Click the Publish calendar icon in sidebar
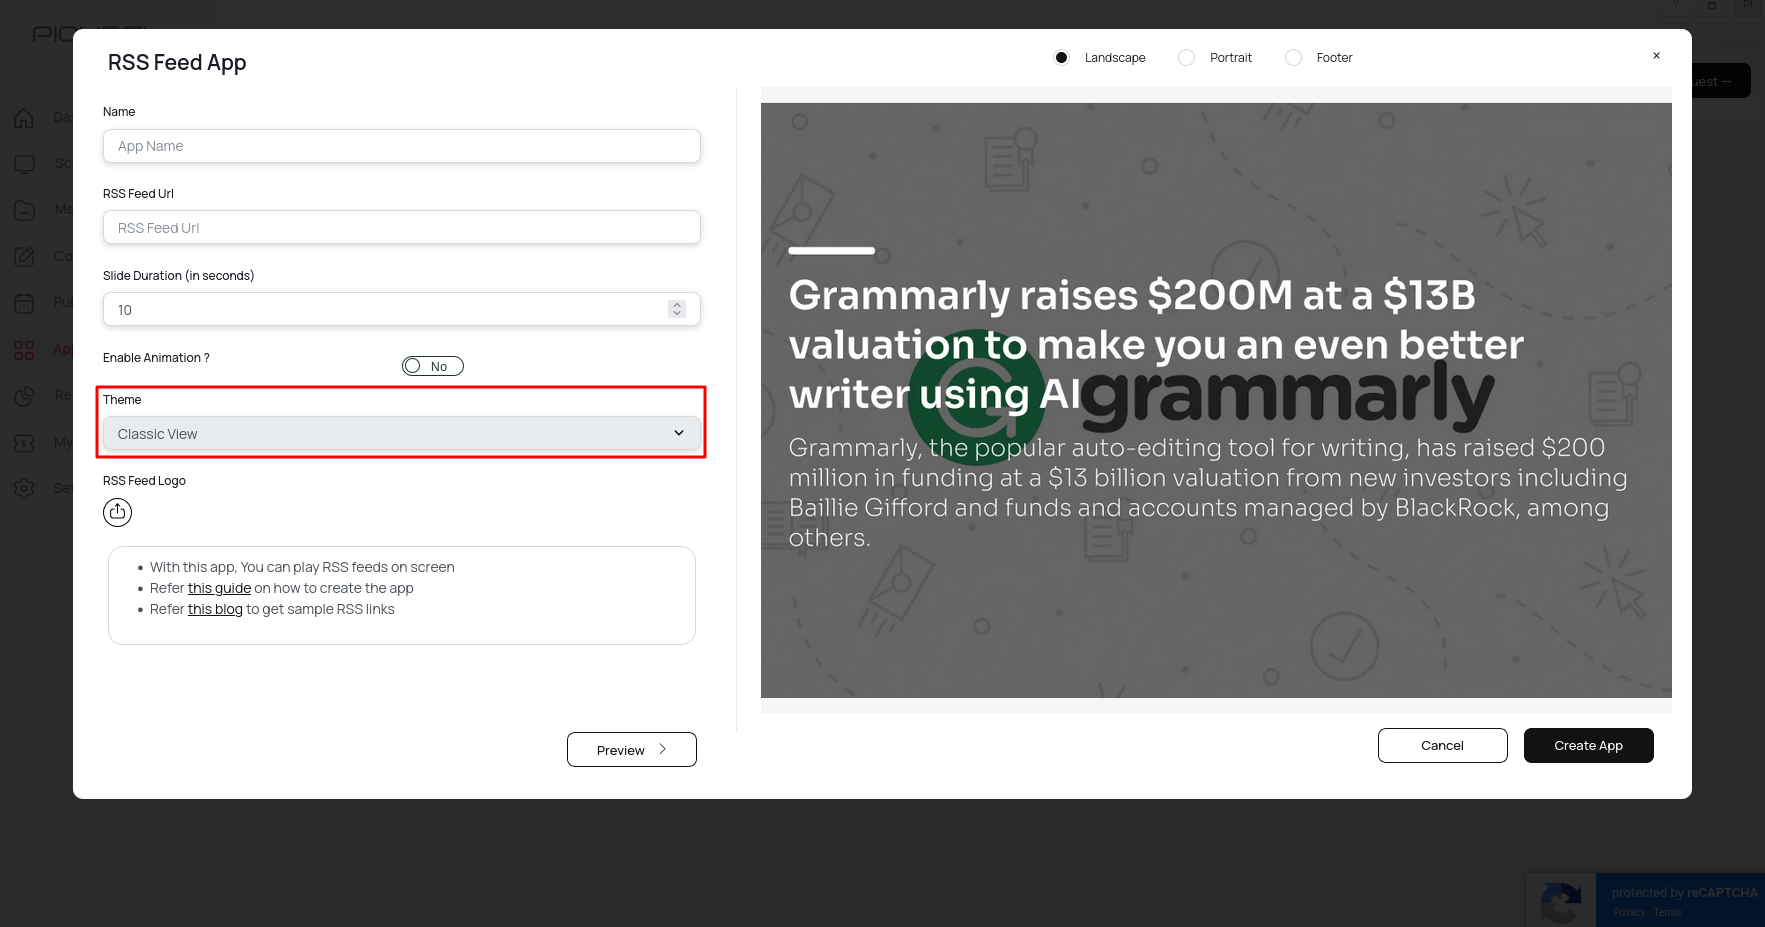 tap(24, 303)
